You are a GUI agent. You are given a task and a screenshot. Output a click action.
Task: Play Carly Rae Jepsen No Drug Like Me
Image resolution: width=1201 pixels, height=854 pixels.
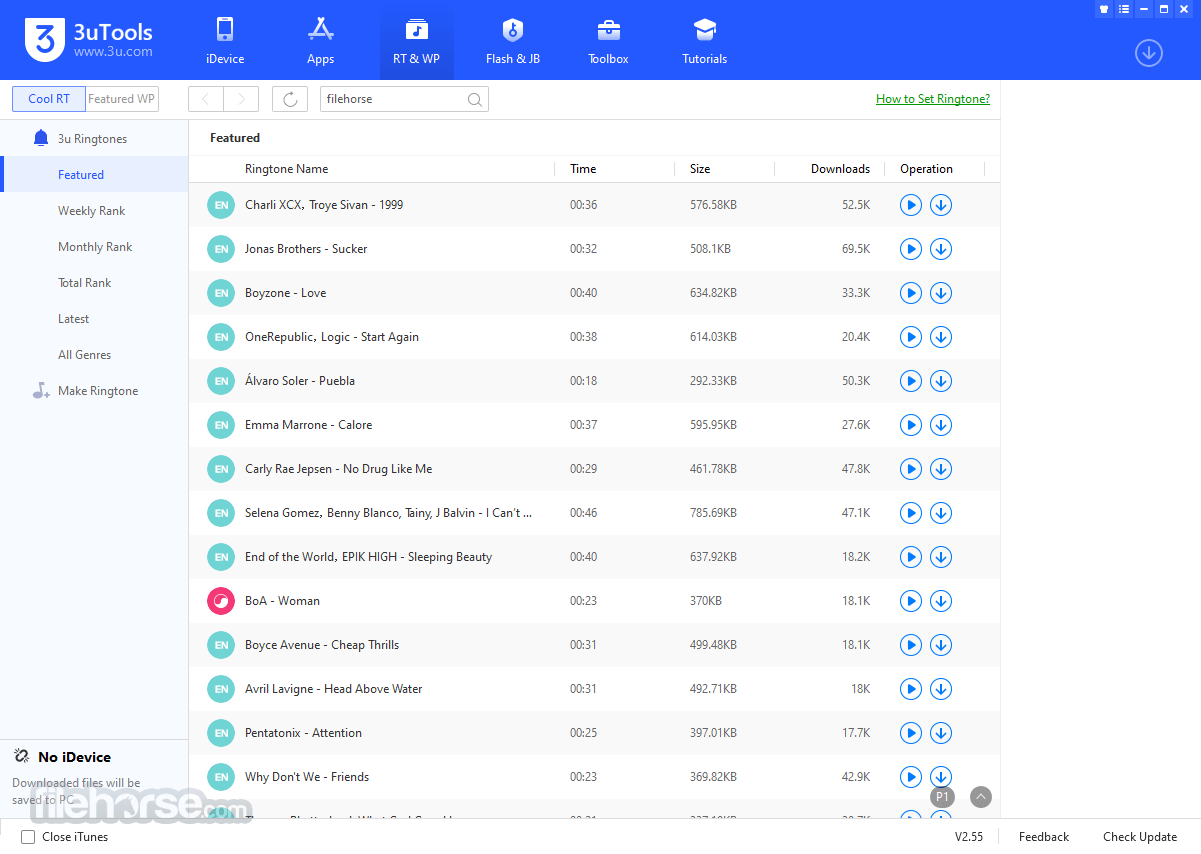click(x=910, y=469)
